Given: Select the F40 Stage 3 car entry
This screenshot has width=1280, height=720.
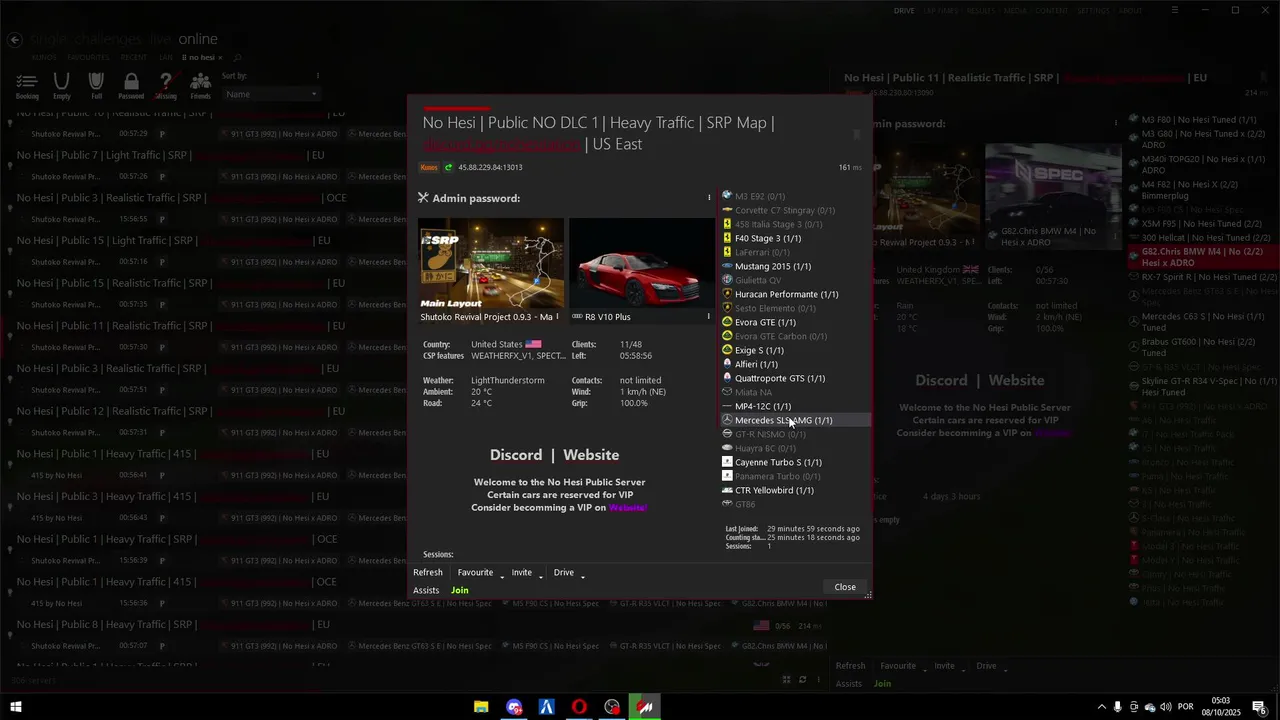Looking at the screenshot, I should (x=795, y=239).
